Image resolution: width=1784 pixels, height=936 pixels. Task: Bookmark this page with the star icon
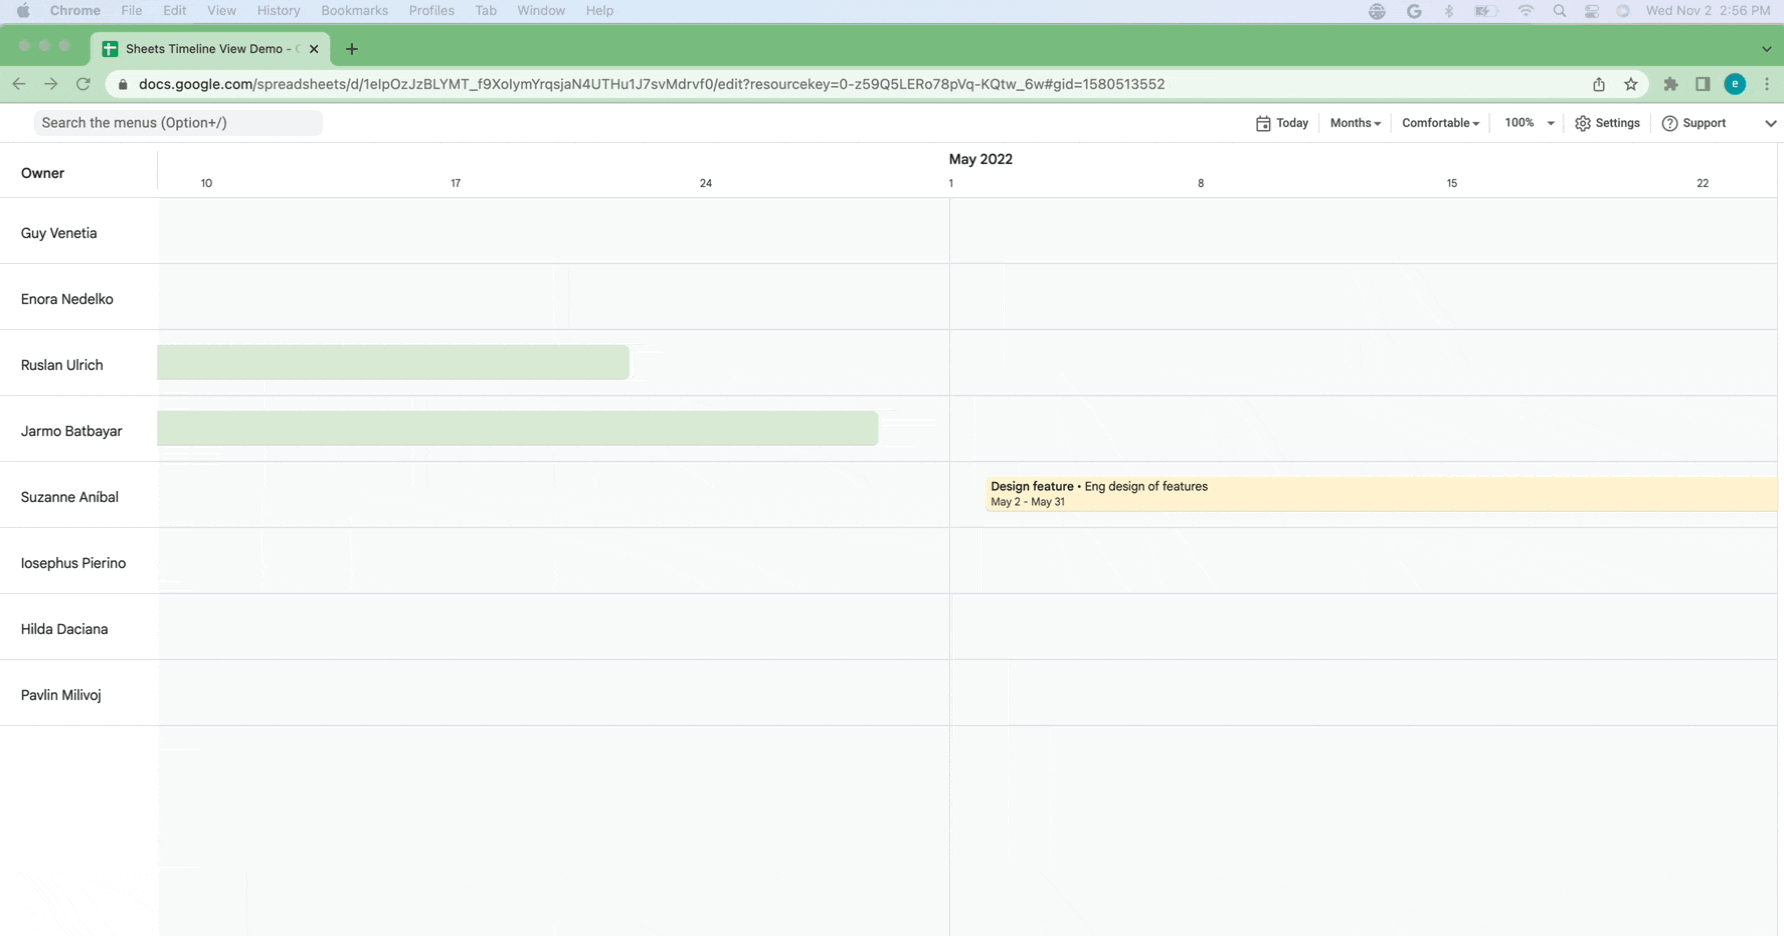coord(1631,84)
